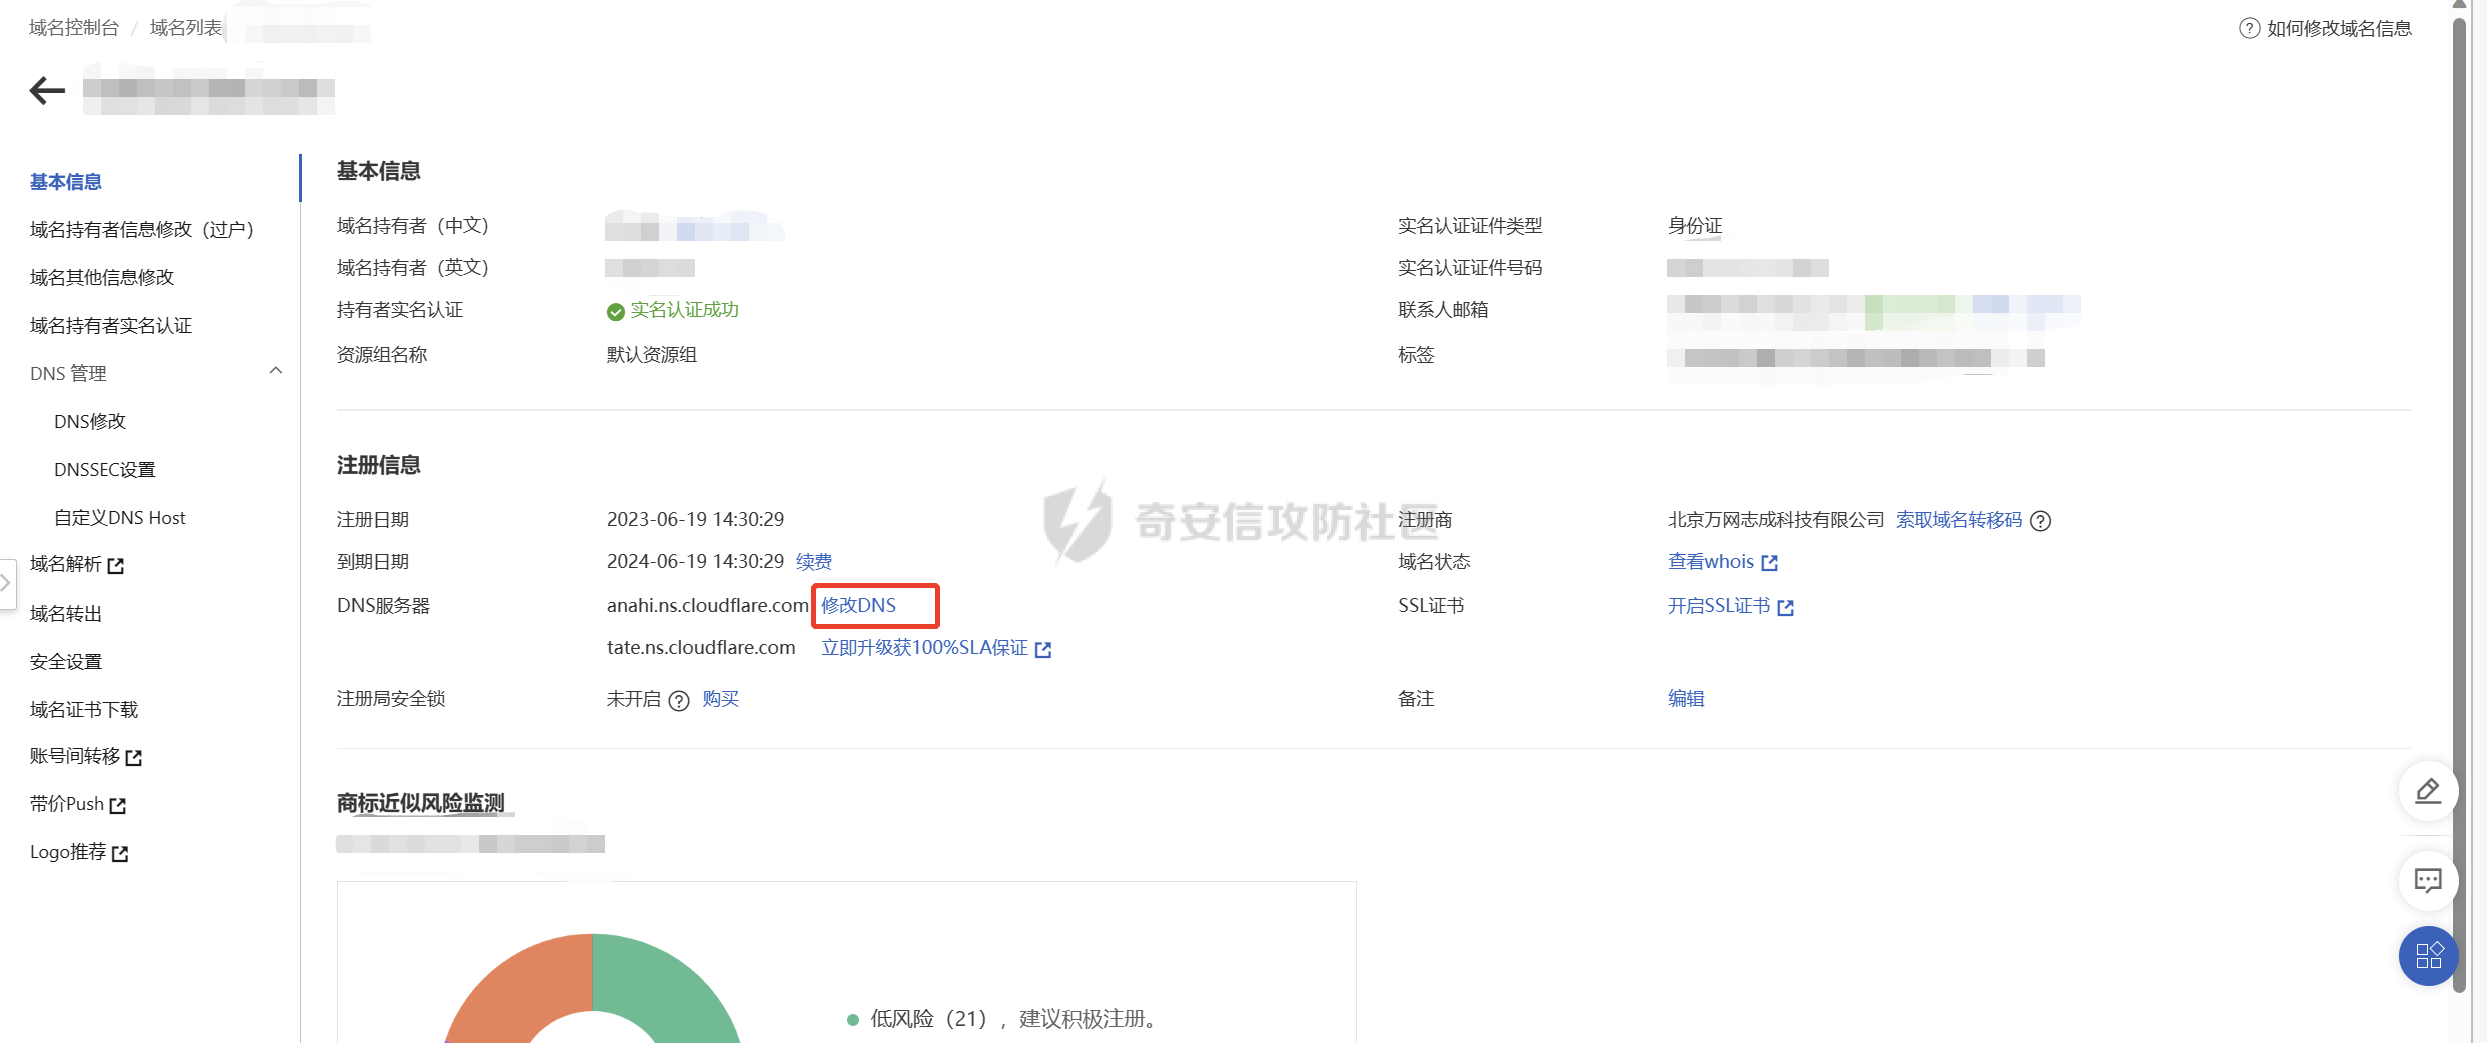Screen dimensions: 2487x1043
Task: Click 低风险（21），建议积极注册 text
Action: (x=1013, y=1019)
